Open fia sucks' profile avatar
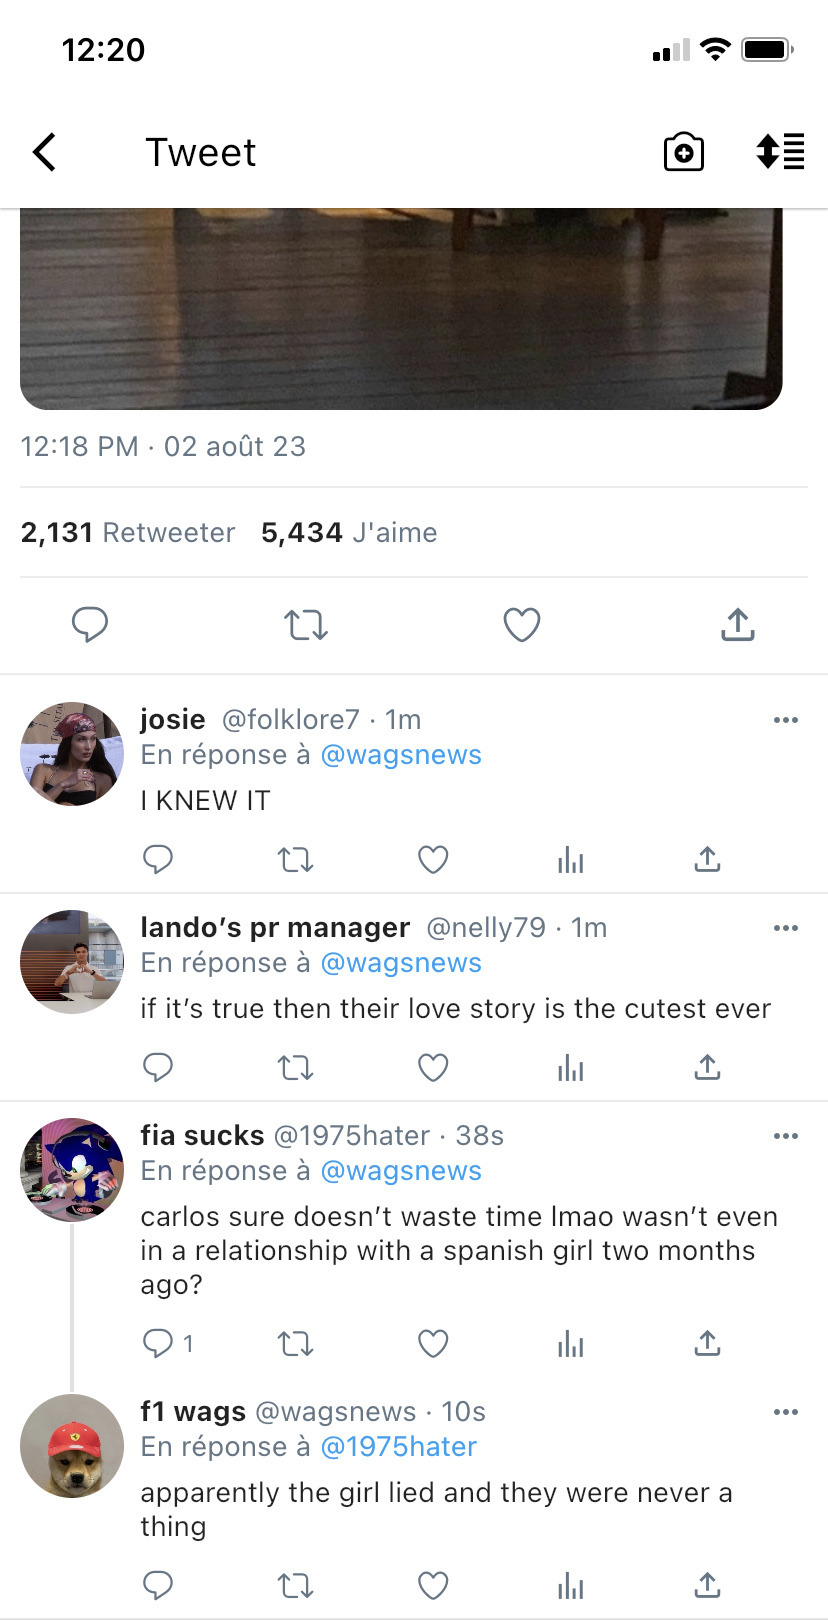This screenshot has height=1620, width=828. coord(72,1170)
